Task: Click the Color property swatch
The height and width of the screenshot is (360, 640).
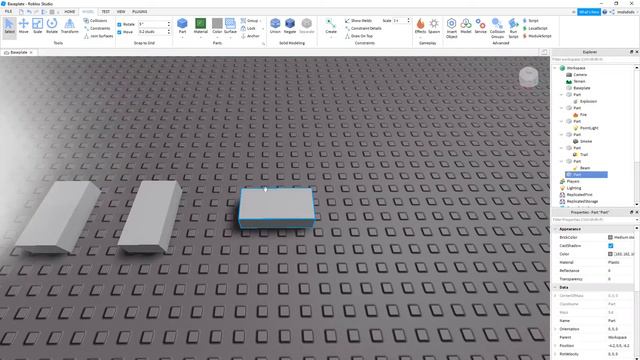Action: pos(611,254)
